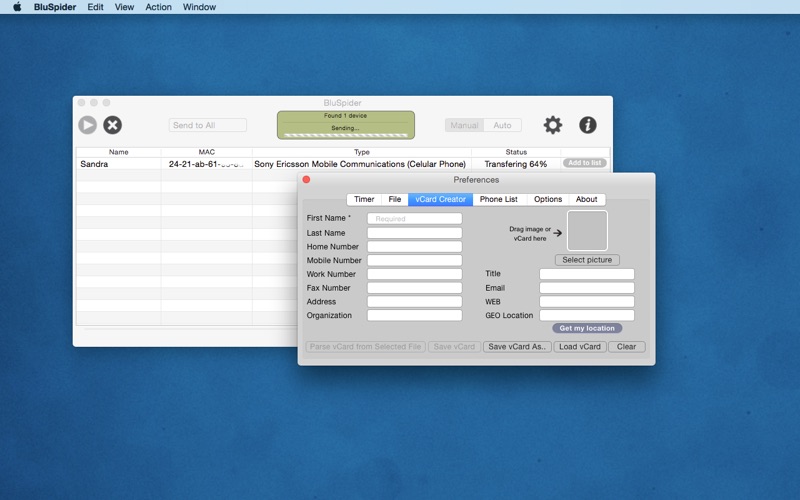Viewport: 800px width, 500px height.
Task: Click the Get my location button
Action: click(587, 328)
